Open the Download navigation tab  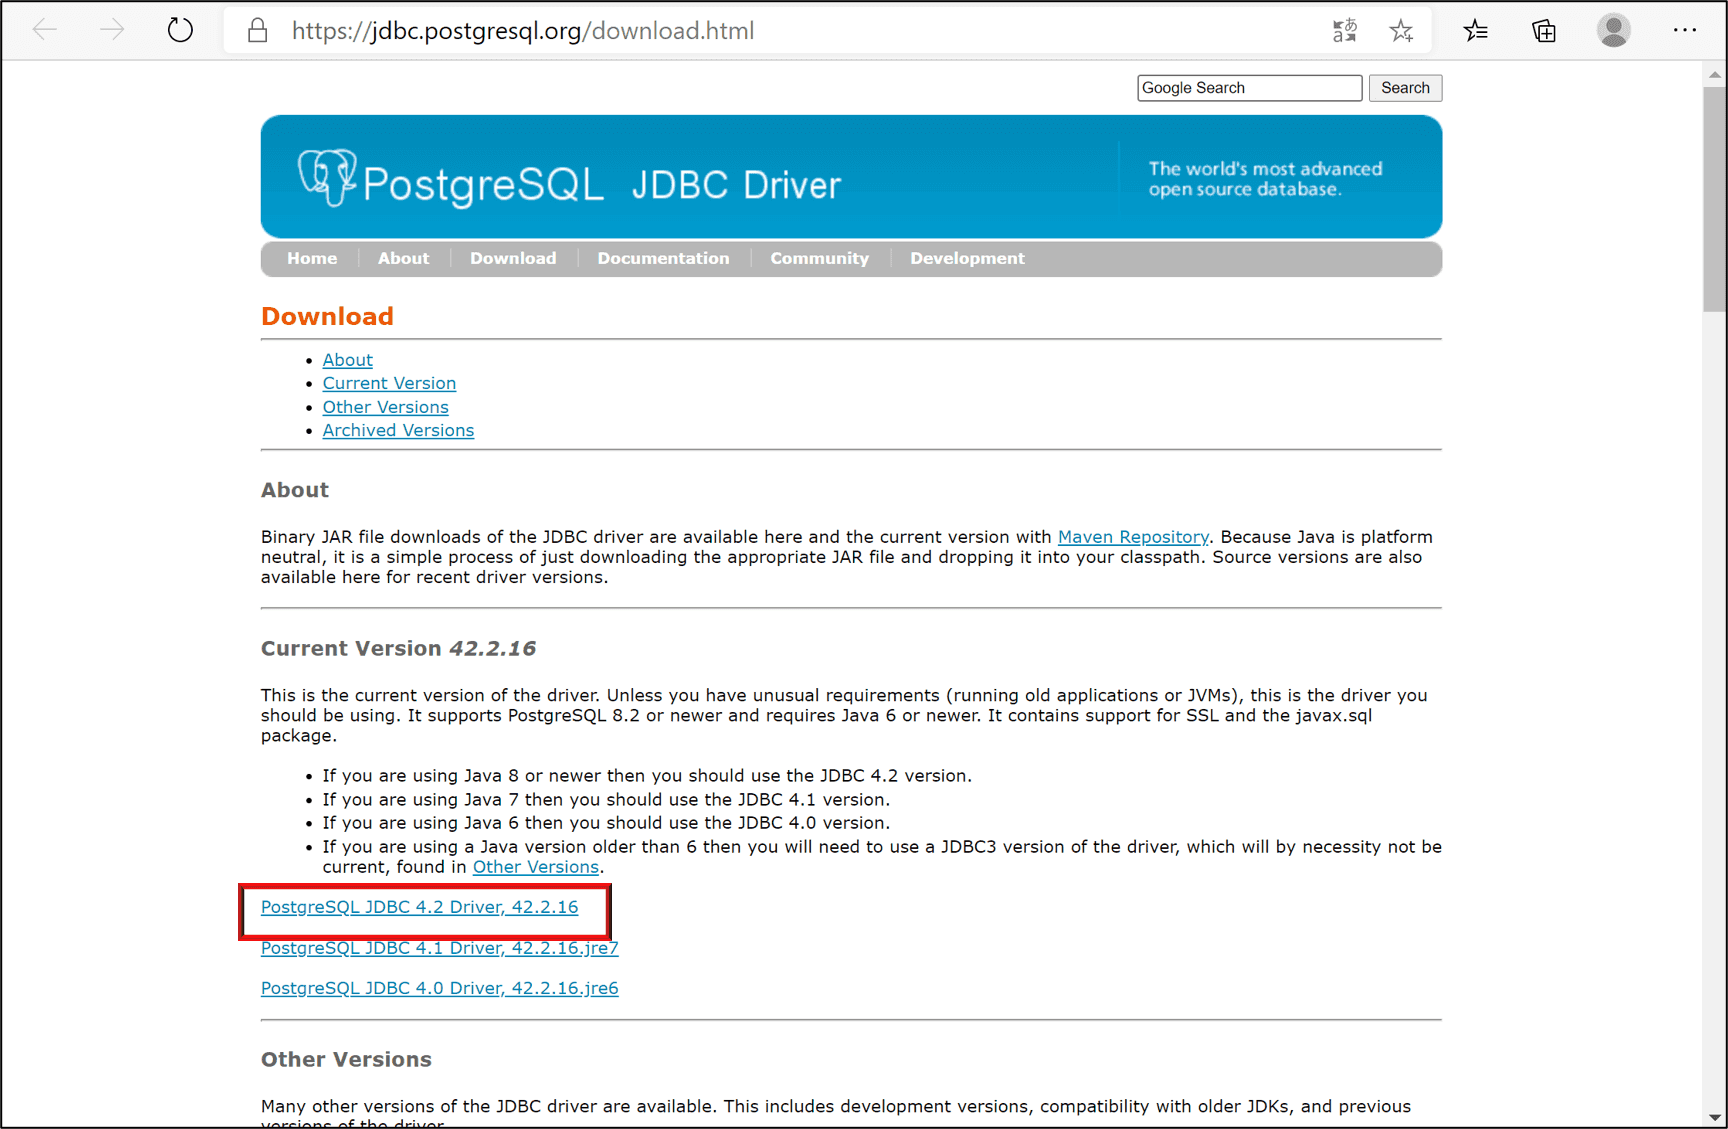(x=513, y=258)
